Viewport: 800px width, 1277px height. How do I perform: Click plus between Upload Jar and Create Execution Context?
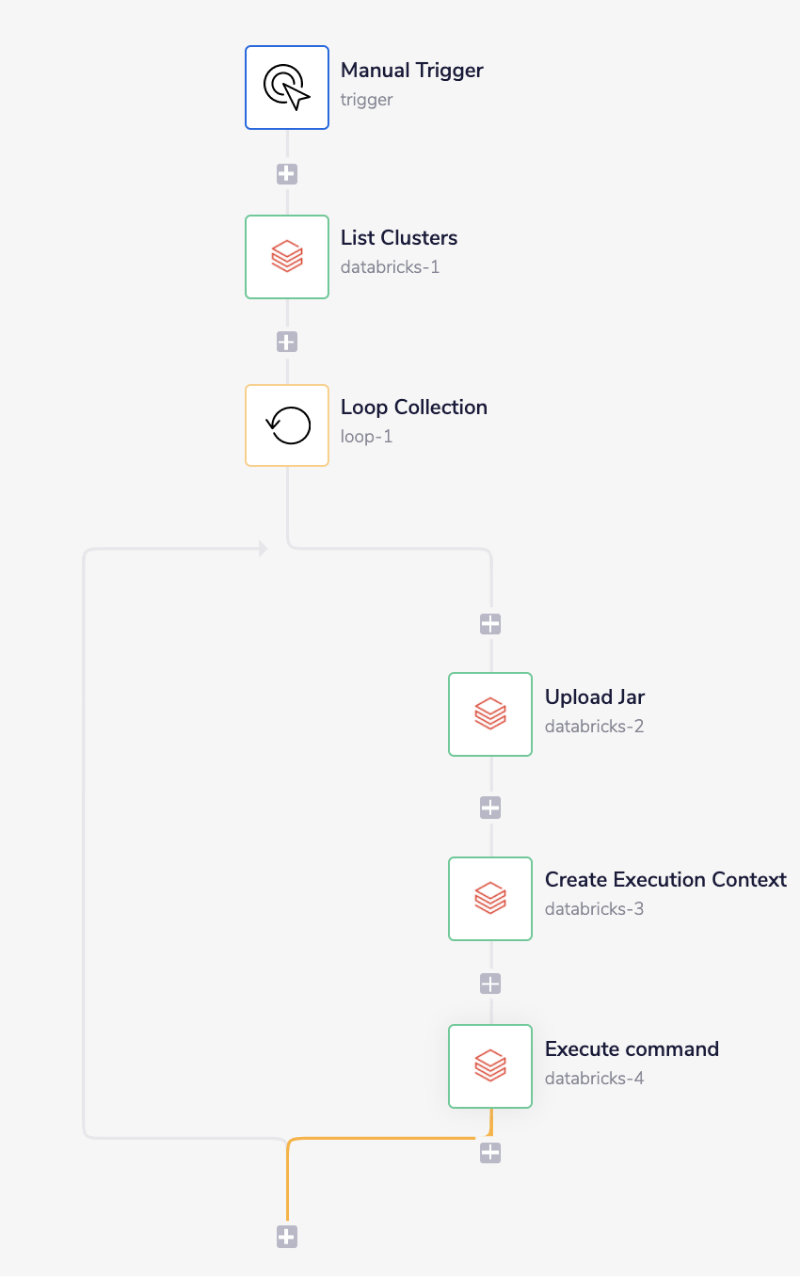[490, 806]
